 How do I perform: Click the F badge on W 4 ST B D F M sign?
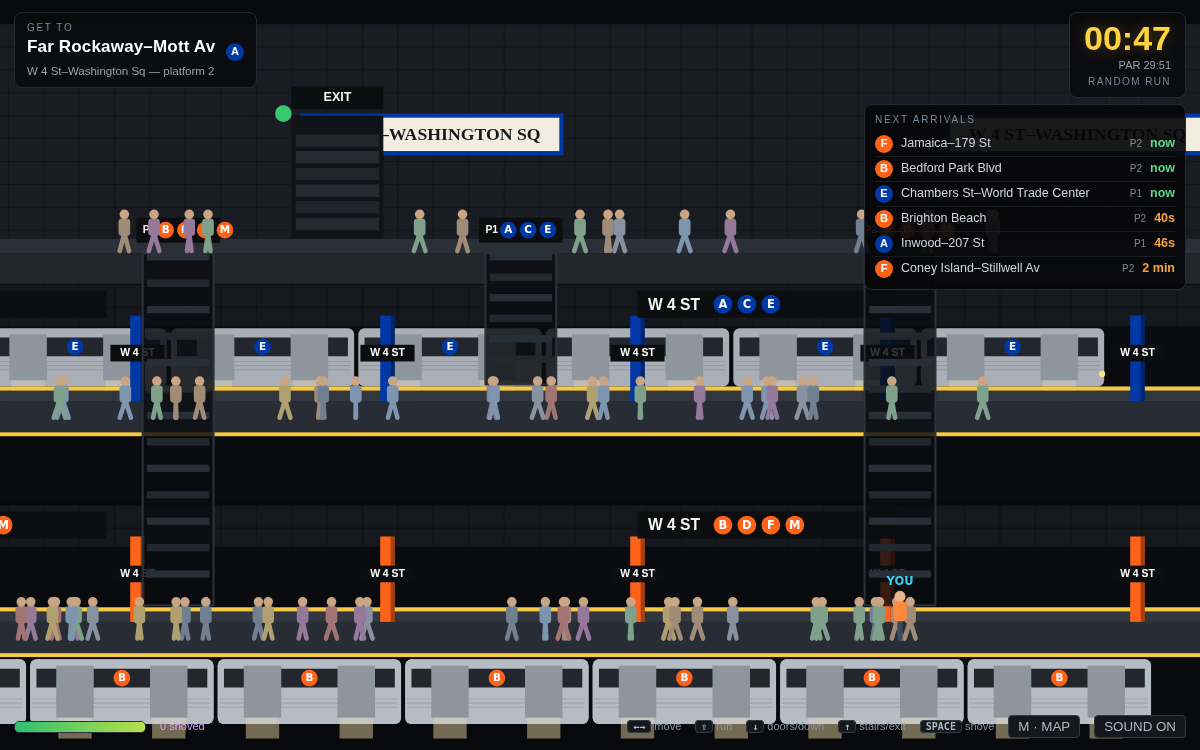coord(771,525)
